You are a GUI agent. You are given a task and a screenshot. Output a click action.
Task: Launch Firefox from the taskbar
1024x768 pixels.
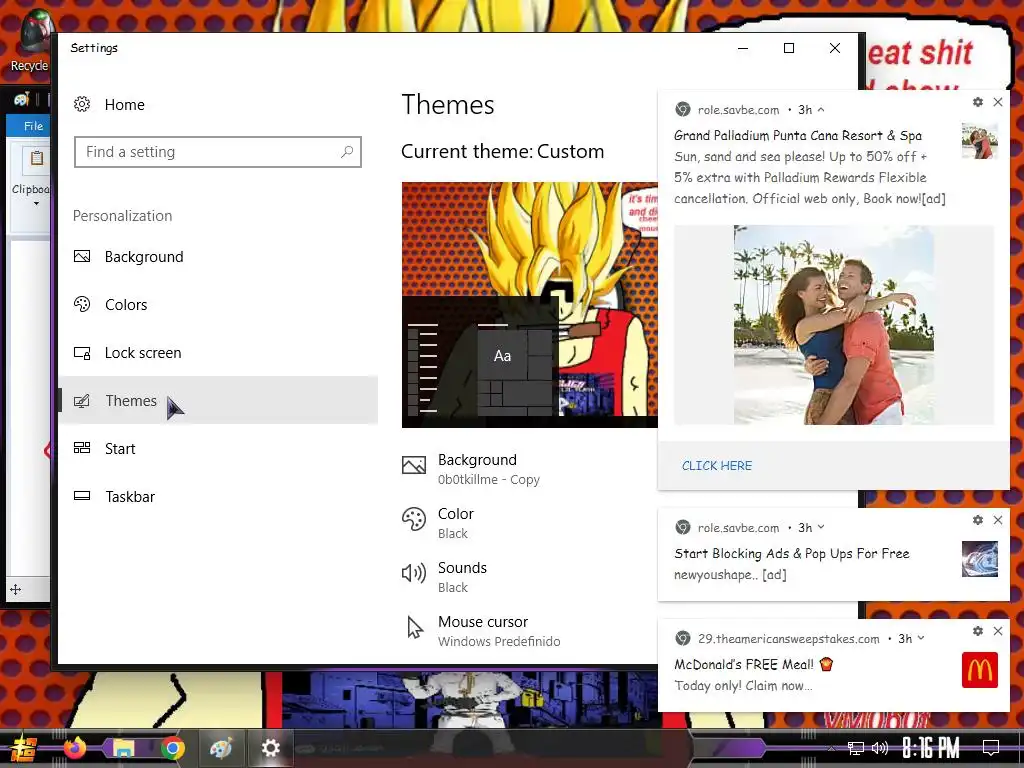74,748
